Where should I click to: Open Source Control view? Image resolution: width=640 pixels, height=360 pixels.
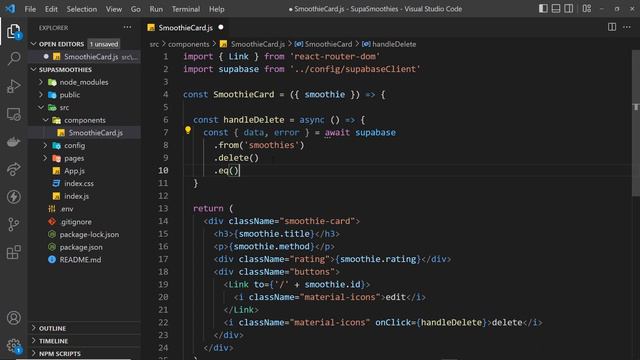coord(14,224)
